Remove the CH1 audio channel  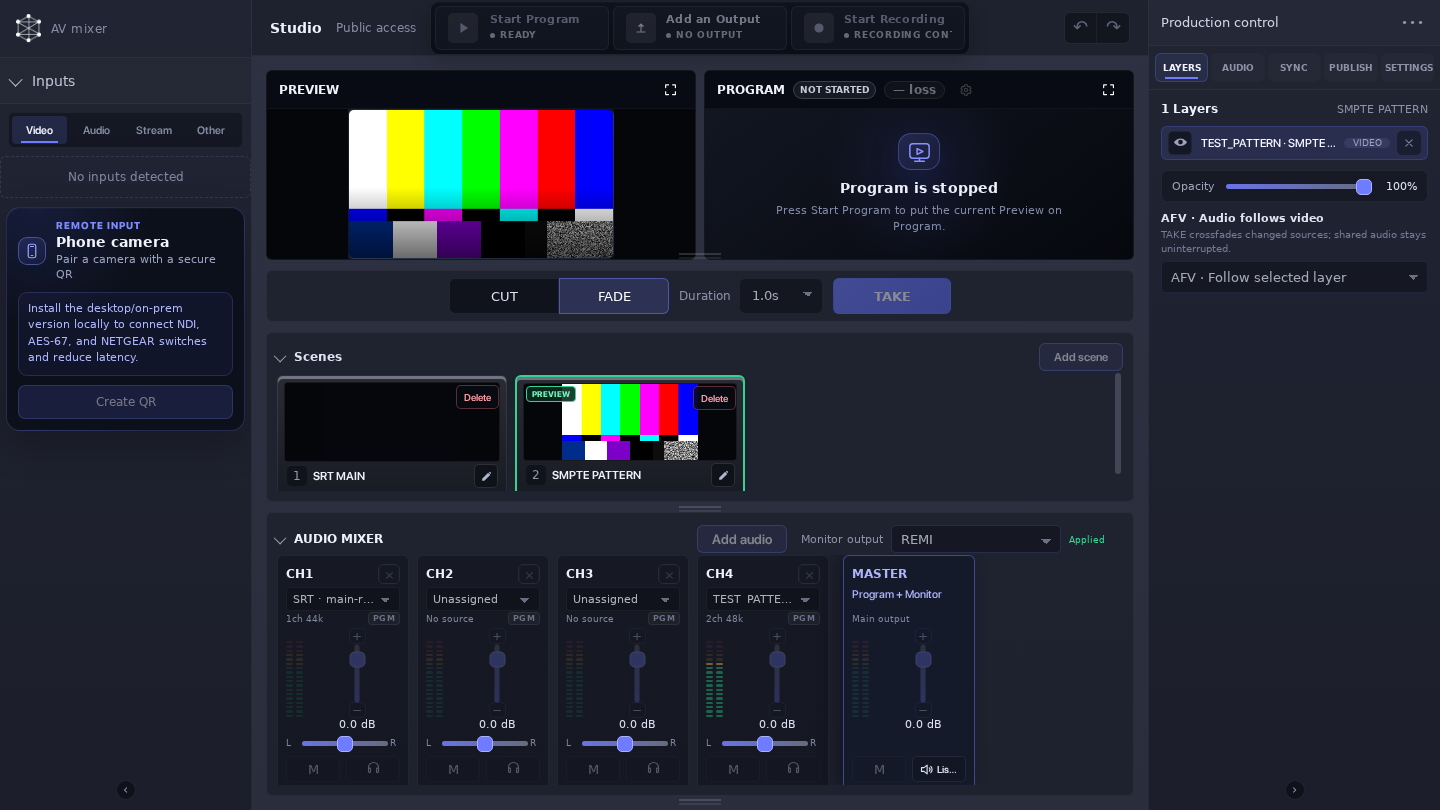pos(389,574)
